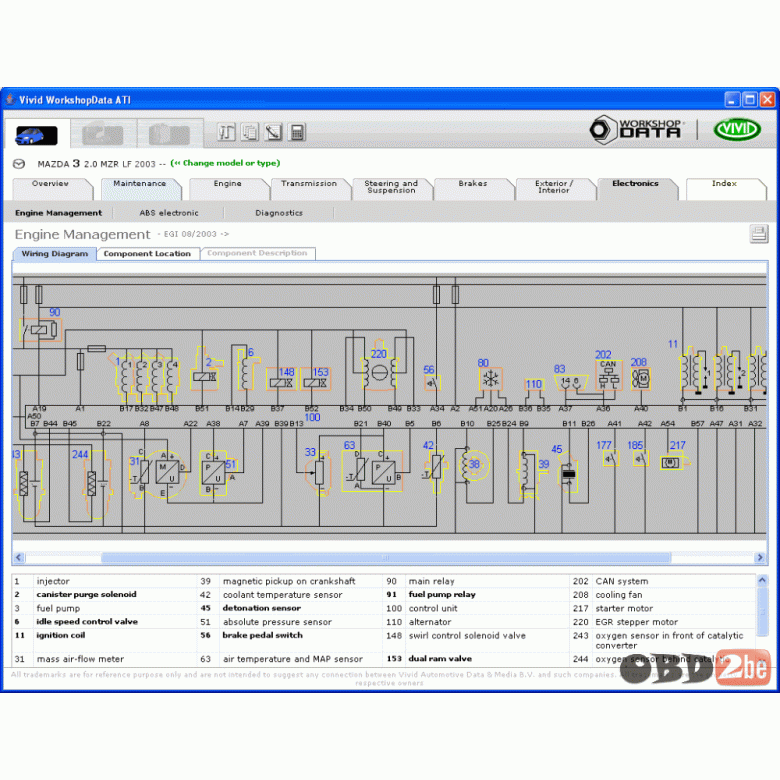
Task: Select the Wiring Diagram tab
Action: click(x=55, y=254)
